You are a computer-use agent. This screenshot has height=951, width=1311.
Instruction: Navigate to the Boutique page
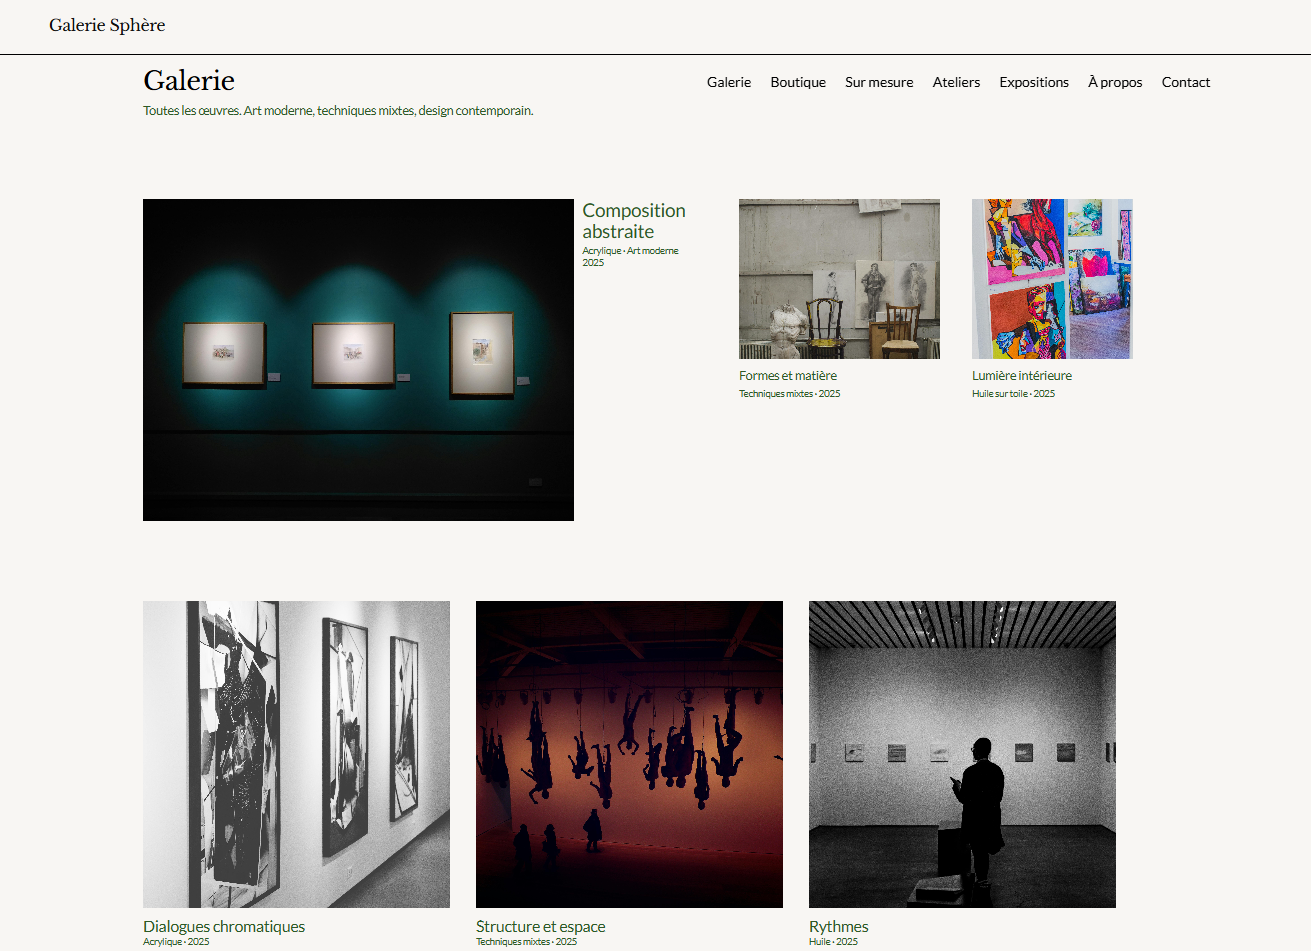798,82
